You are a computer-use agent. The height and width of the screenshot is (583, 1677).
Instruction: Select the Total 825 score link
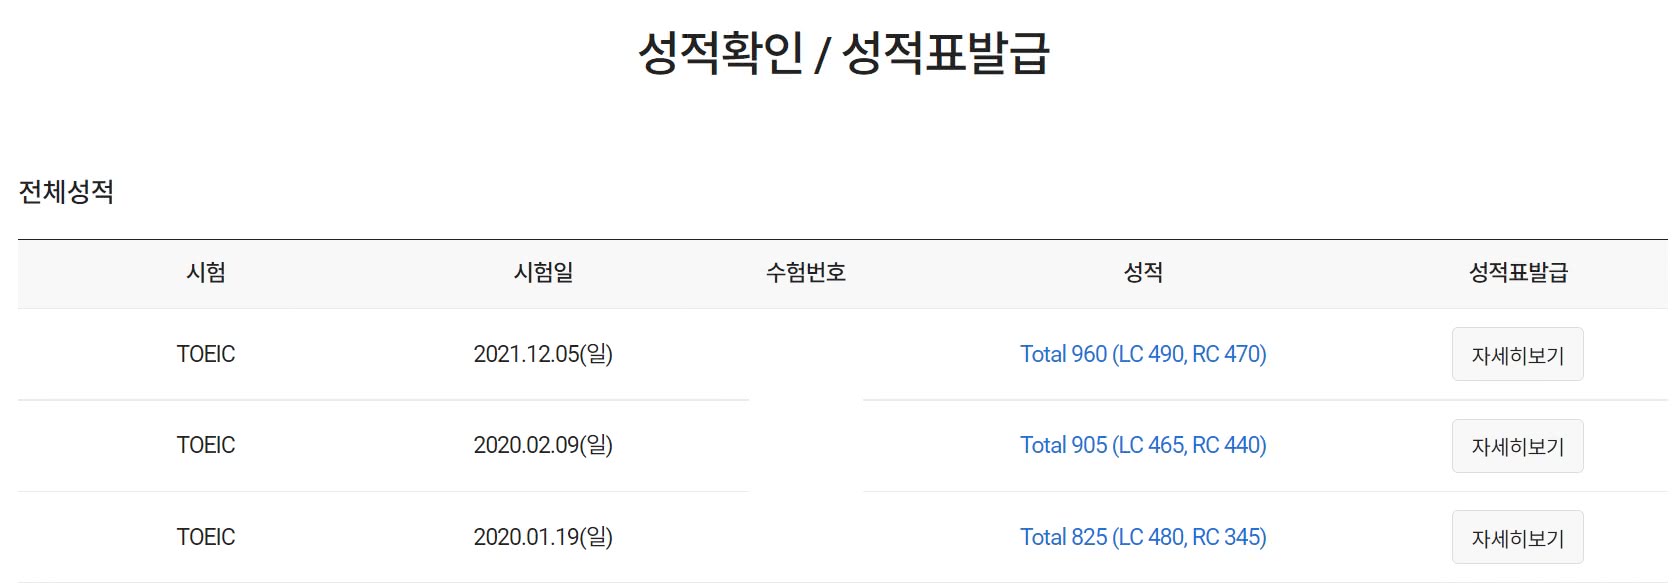coord(1143,537)
